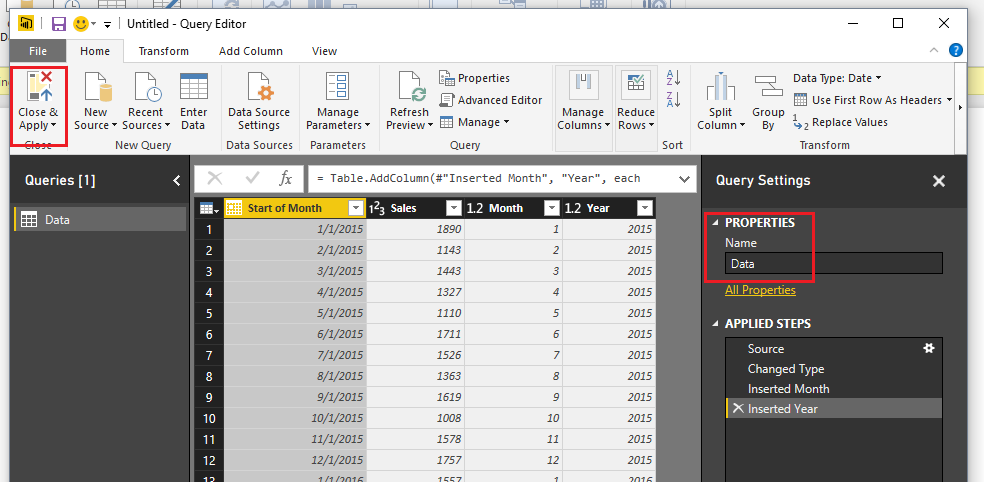Collapse the Queries pane
The width and height of the screenshot is (984, 482).
coord(177,181)
